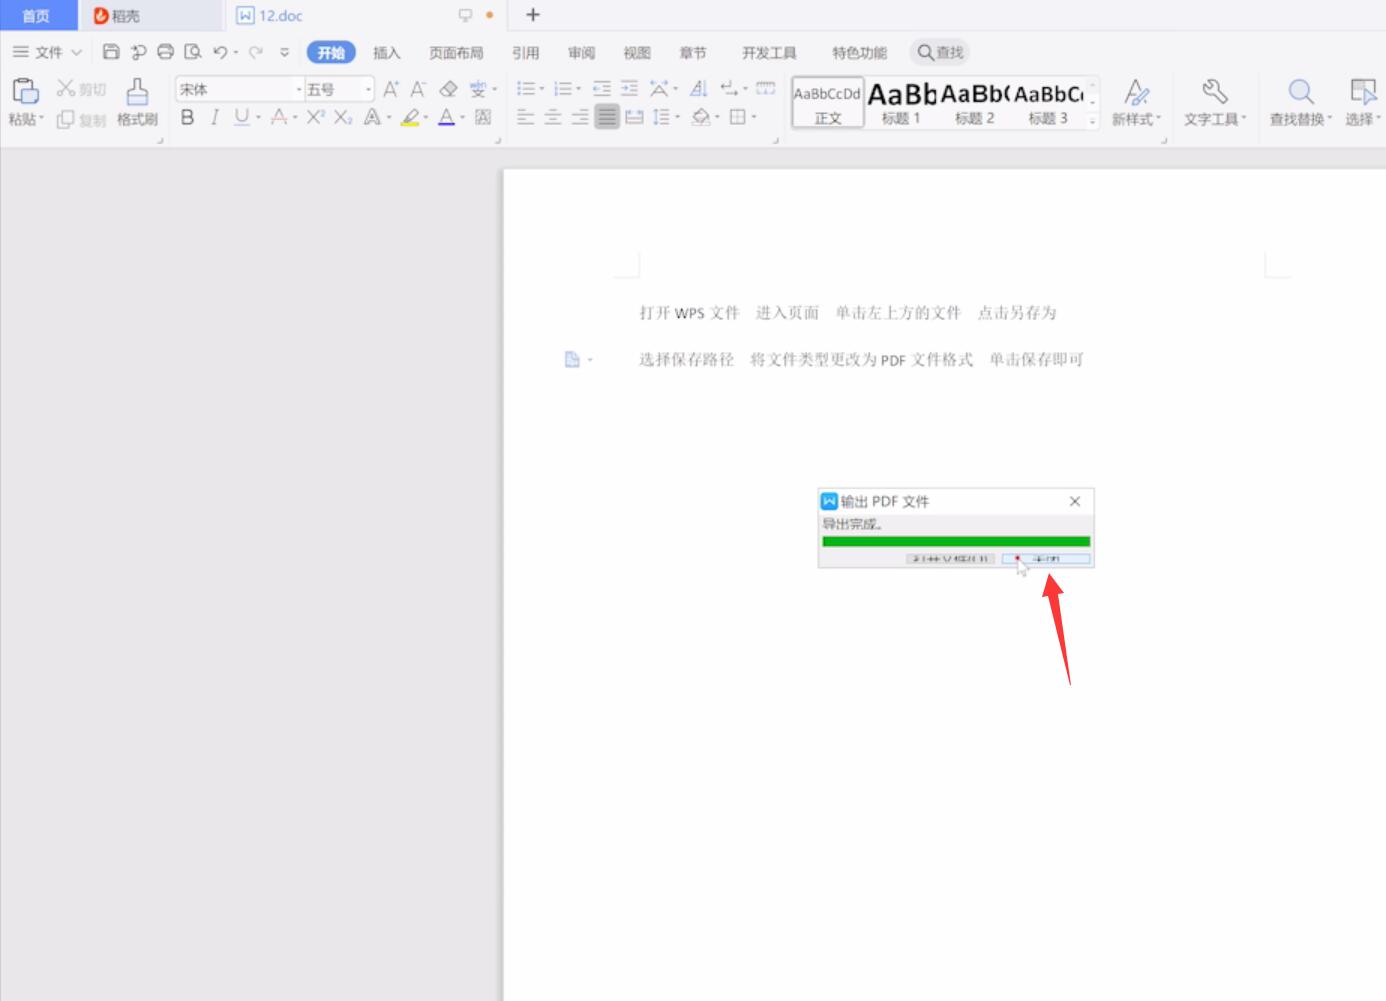1386x1001 pixels.
Task: Switch to the 插入 Insert tab
Action: pos(386,53)
